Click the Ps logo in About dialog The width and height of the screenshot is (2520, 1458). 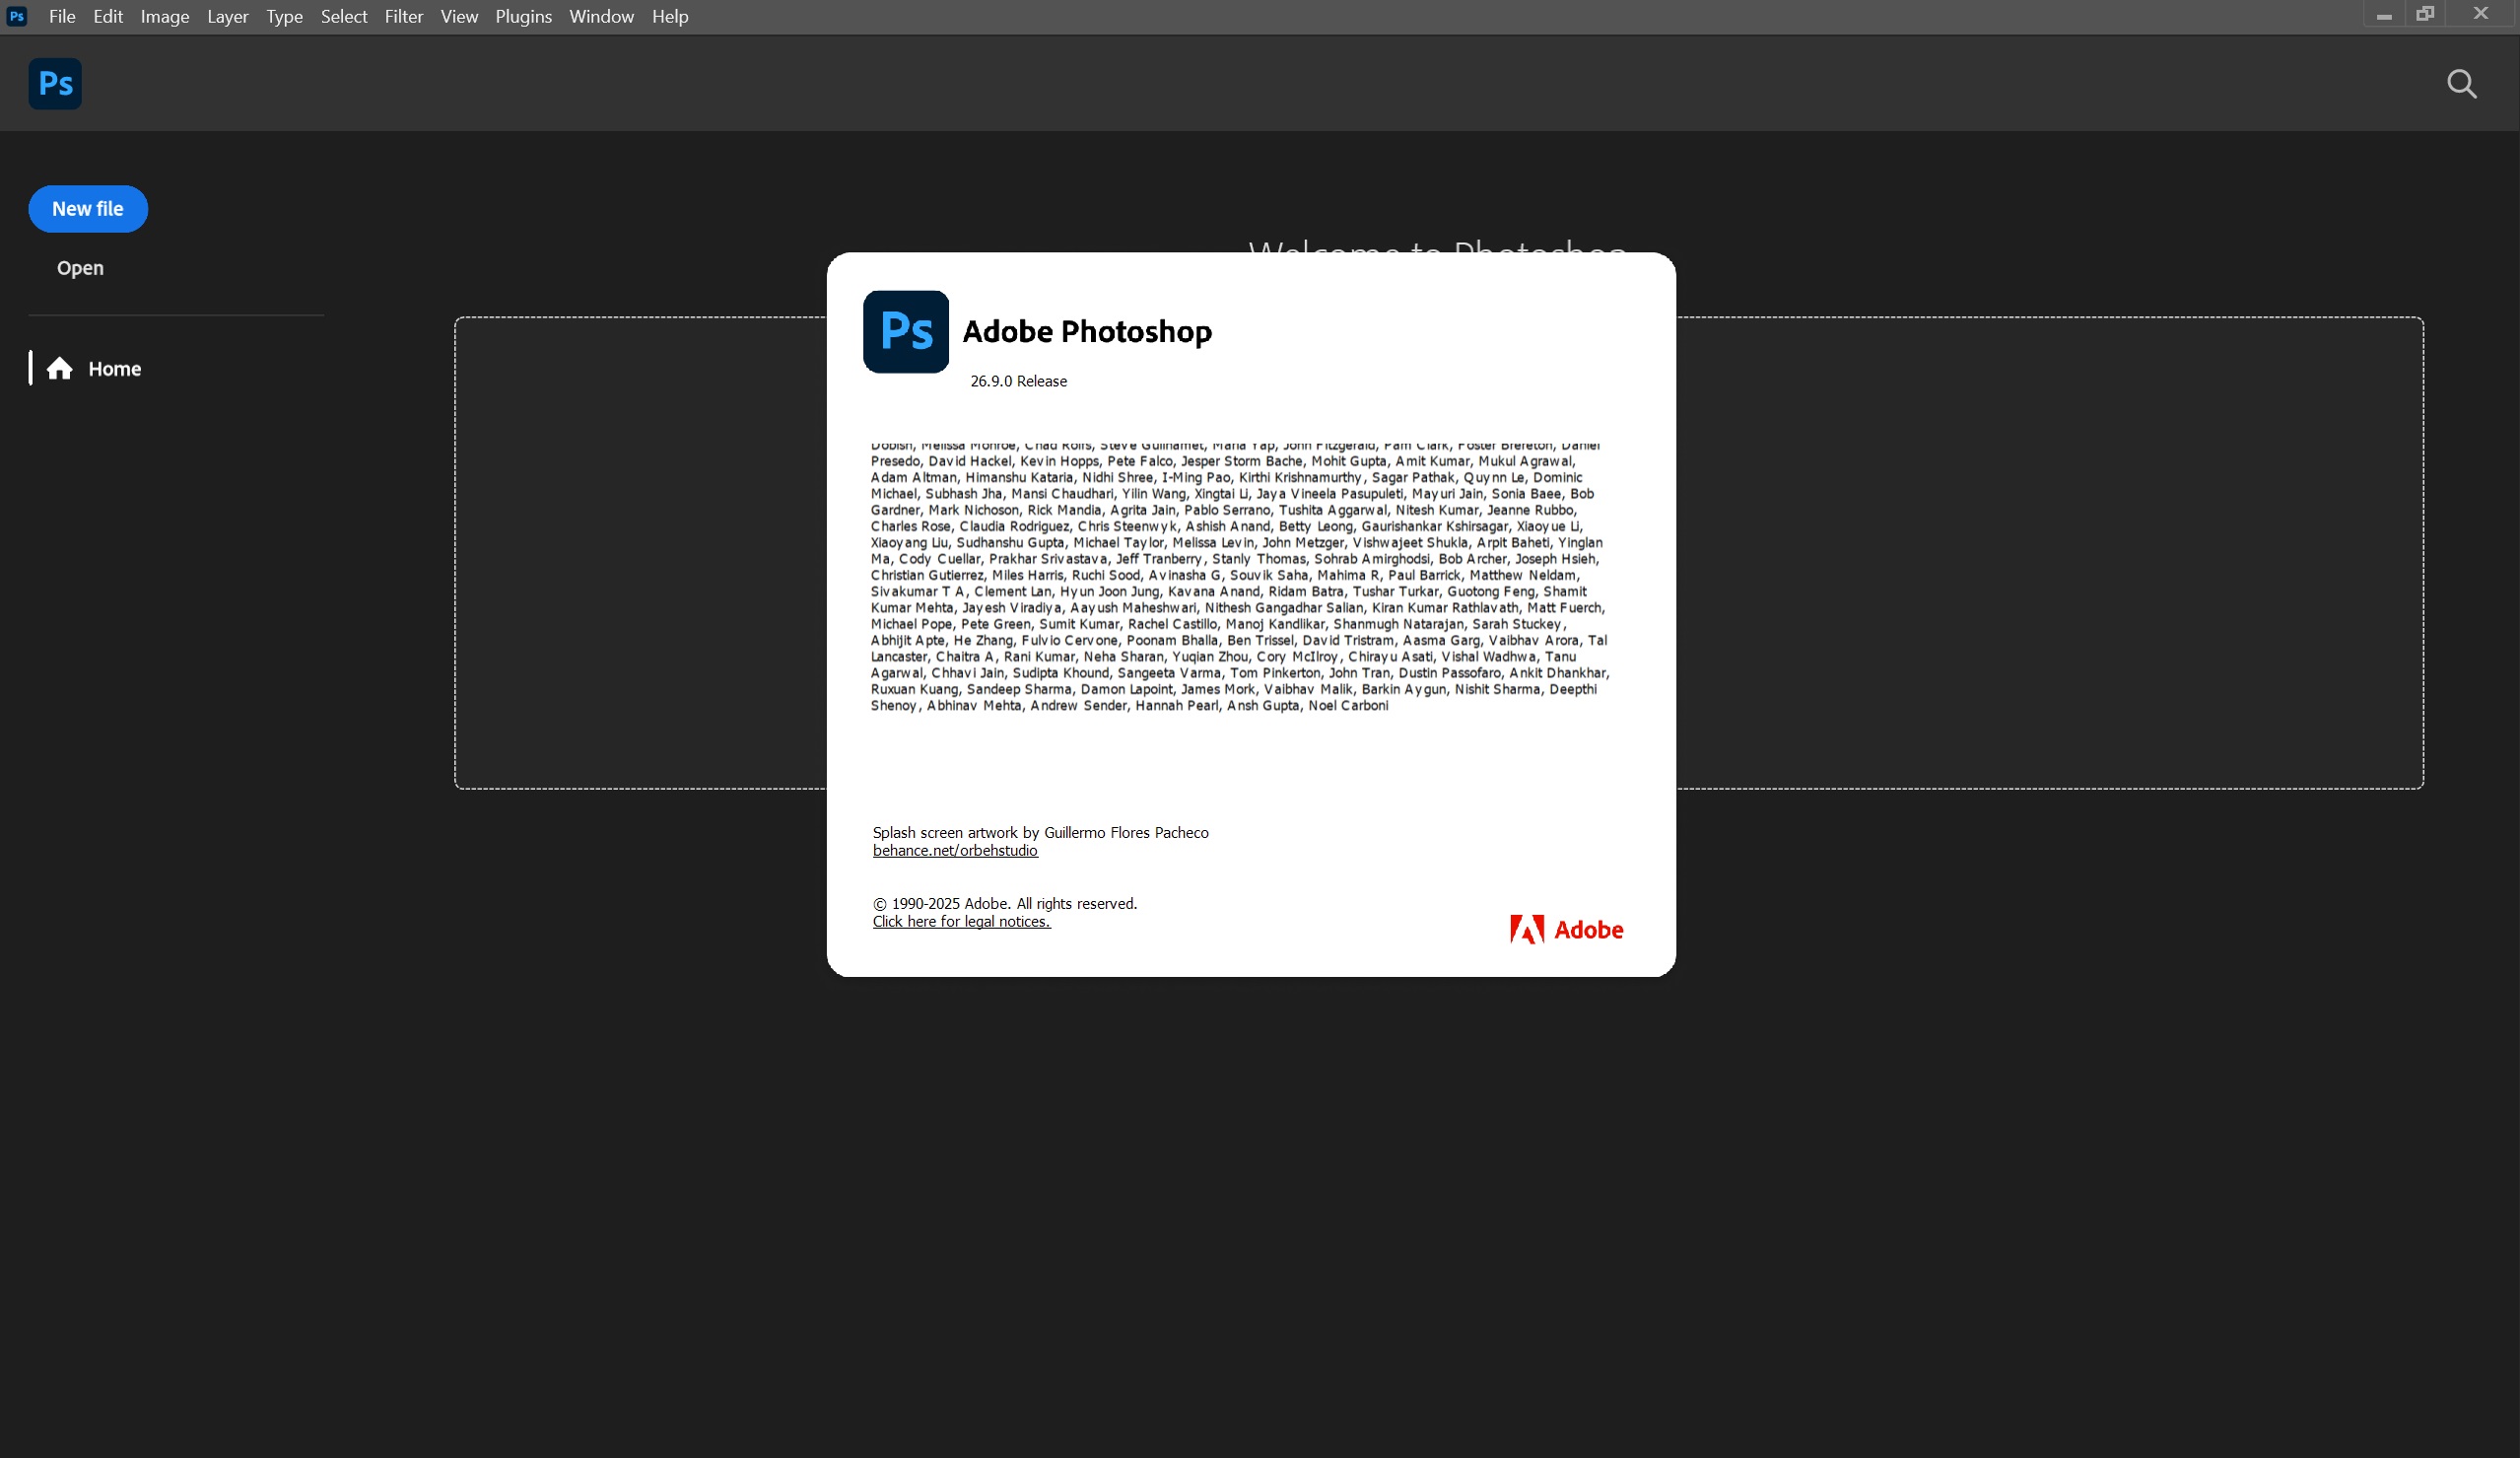pyautogui.click(x=905, y=332)
